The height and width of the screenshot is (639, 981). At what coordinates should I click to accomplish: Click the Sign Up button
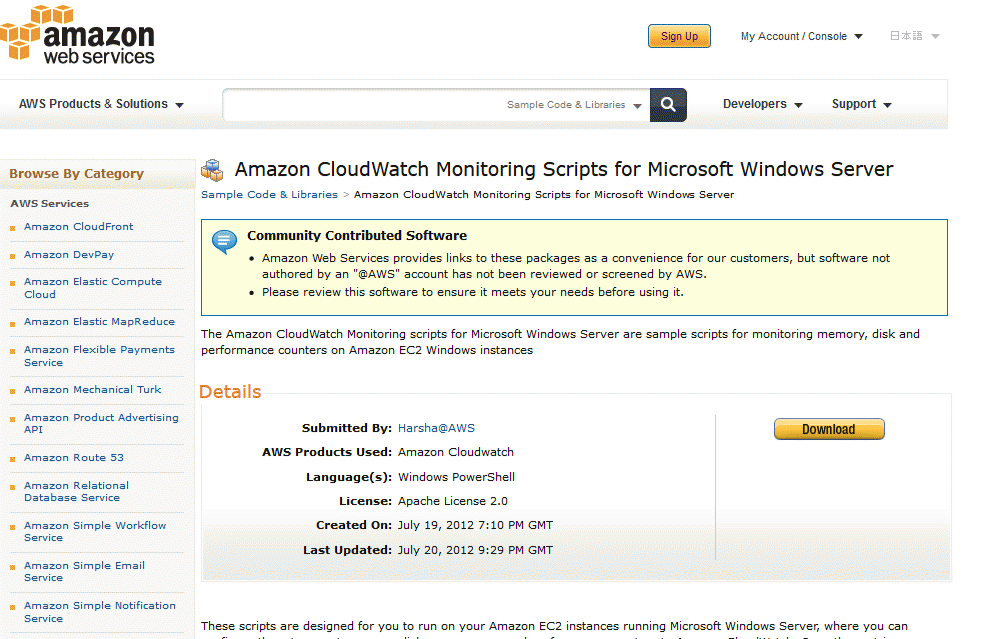point(679,36)
